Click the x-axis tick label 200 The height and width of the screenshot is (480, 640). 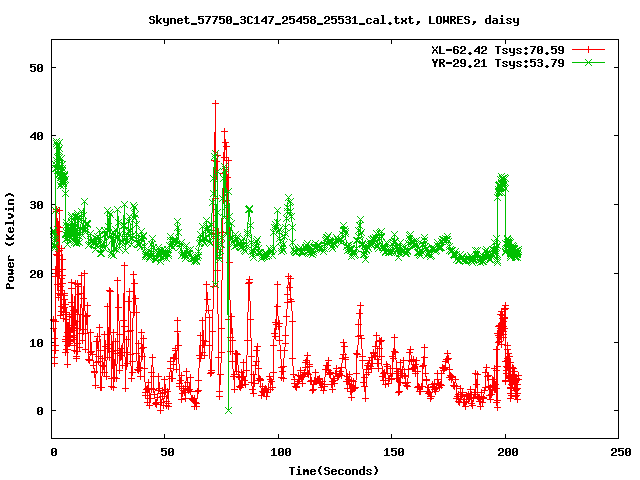pyautogui.click(x=507, y=452)
